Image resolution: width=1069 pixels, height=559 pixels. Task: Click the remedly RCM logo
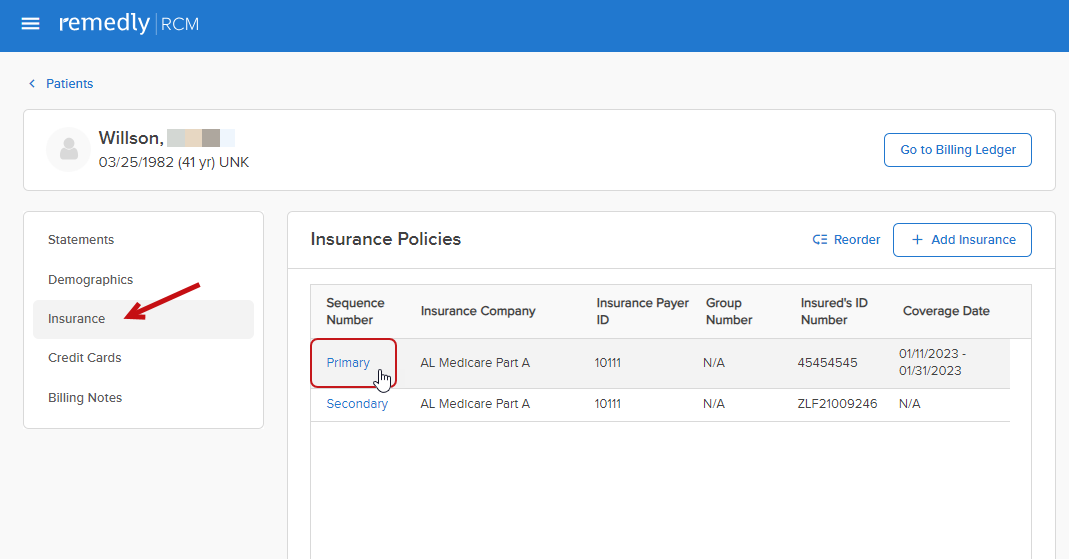[x=129, y=23]
